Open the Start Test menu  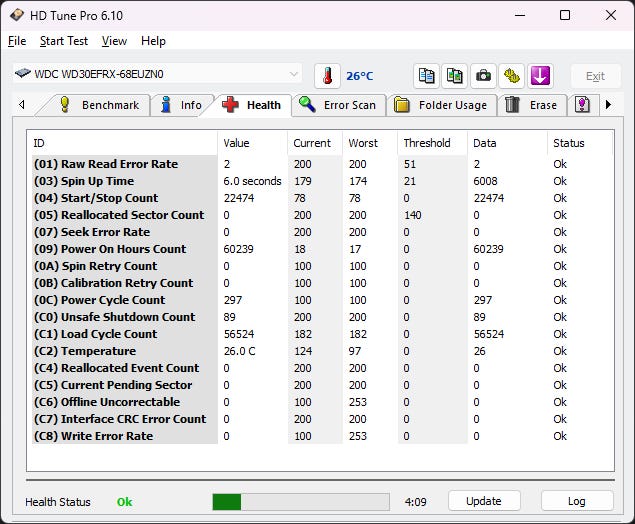pos(64,41)
